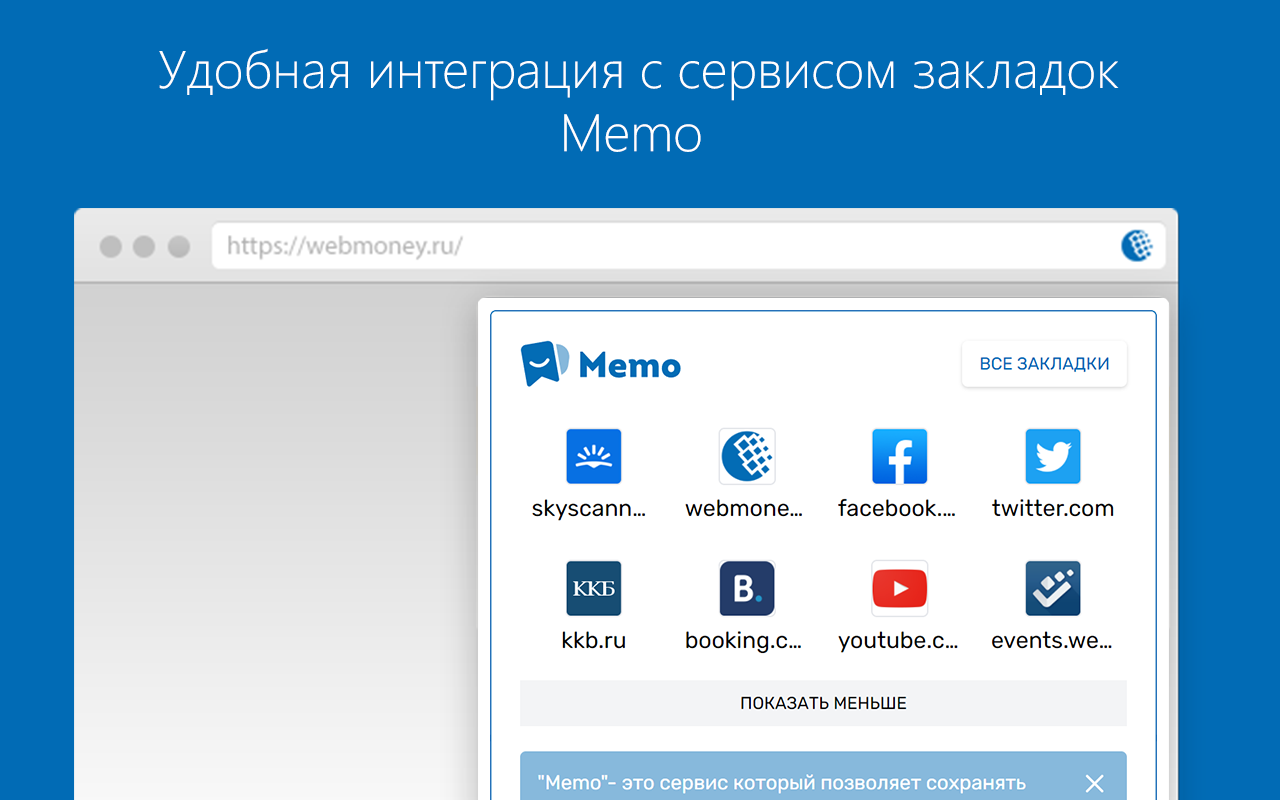Open the youtube bookmark icon

pyautogui.click(x=899, y=588)
